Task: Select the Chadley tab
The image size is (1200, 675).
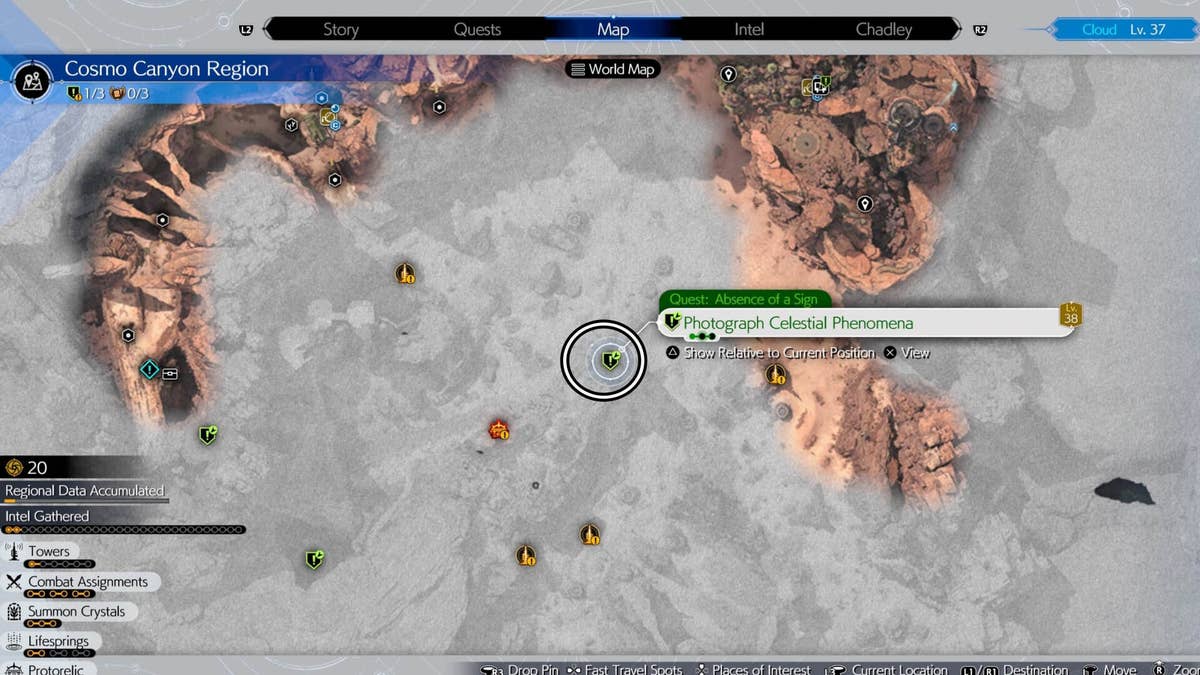Action: coord(884,29)
